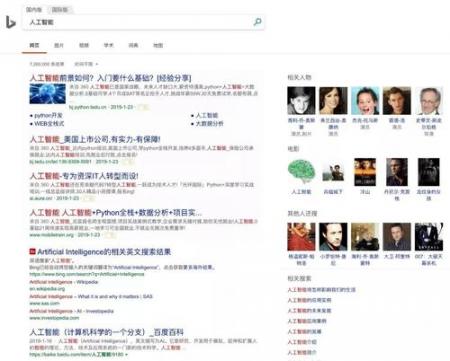Open the 词典 search tab
This screenshot has width=450, height=361.
133,45
